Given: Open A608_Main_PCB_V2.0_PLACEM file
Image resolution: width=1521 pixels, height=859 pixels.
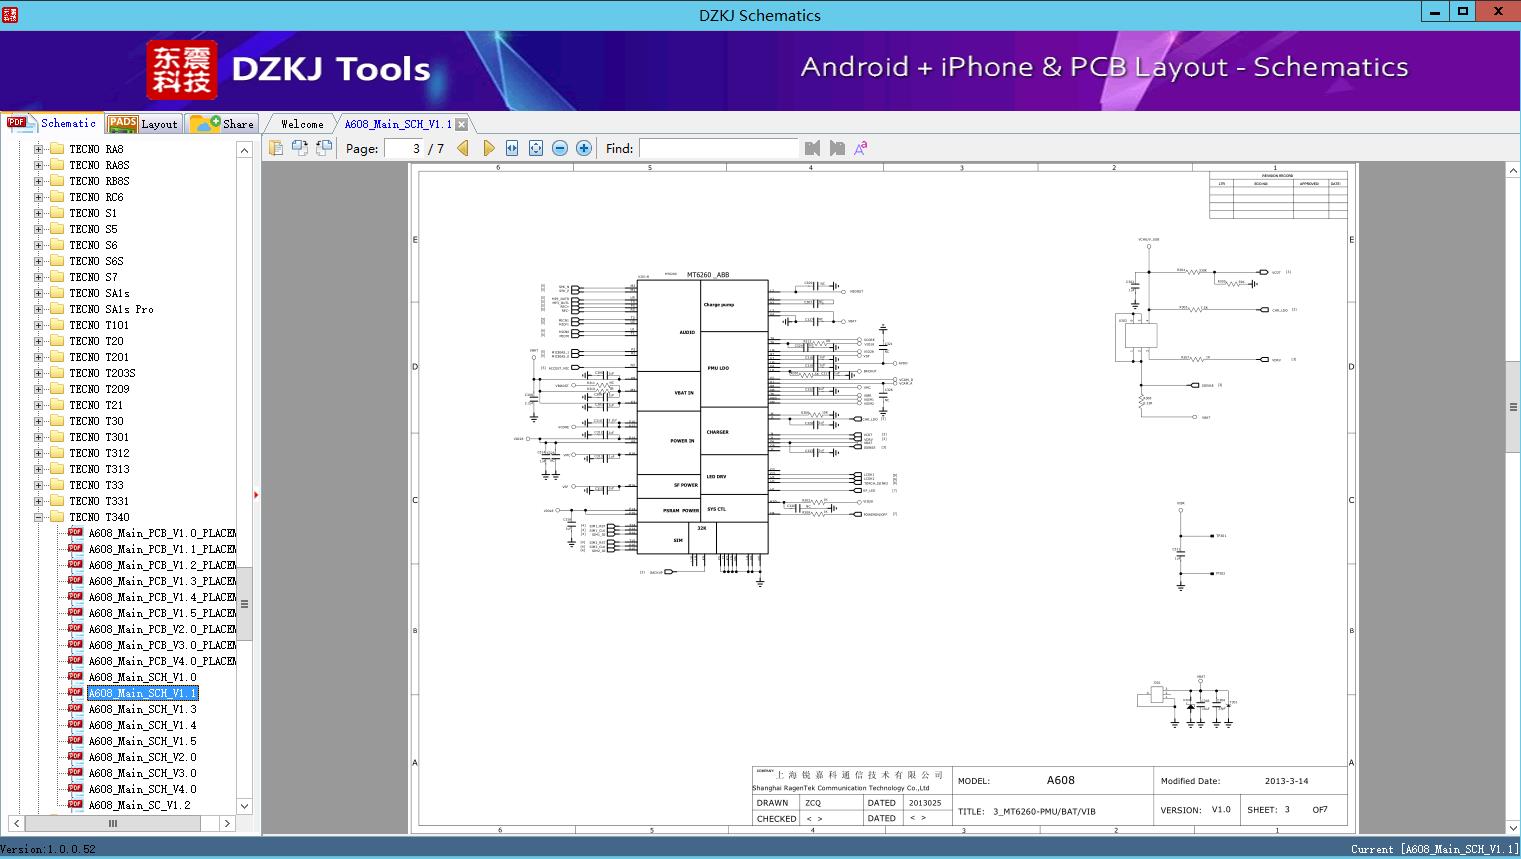Looking at the screenshot, I should pos(162,629).
